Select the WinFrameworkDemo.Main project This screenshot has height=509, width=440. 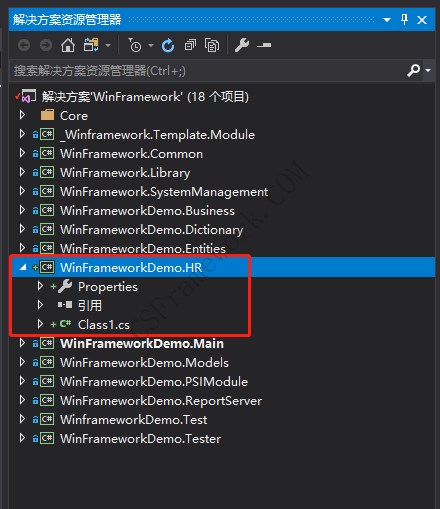coord(142,343)
